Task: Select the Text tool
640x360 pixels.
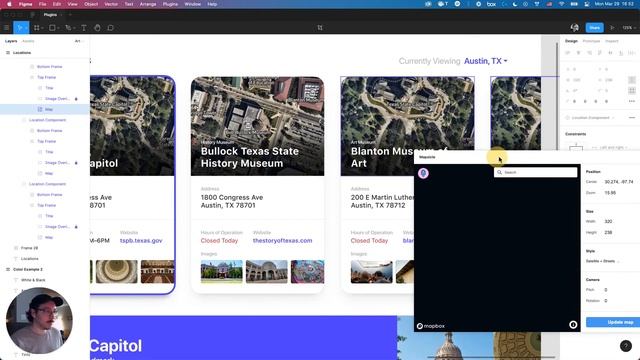Action: click(x=84, y=28)
